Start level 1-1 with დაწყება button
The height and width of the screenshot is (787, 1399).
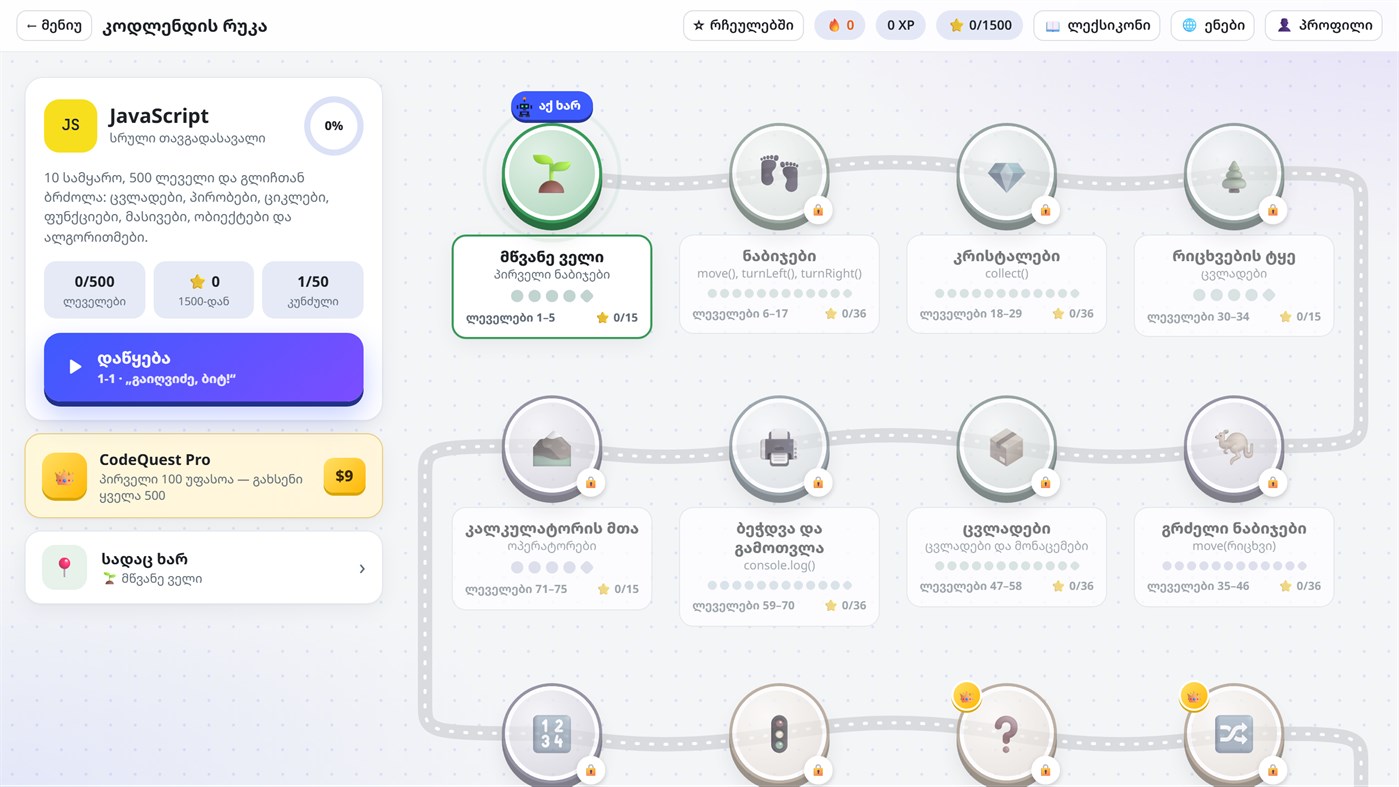[x=204, y=368]
